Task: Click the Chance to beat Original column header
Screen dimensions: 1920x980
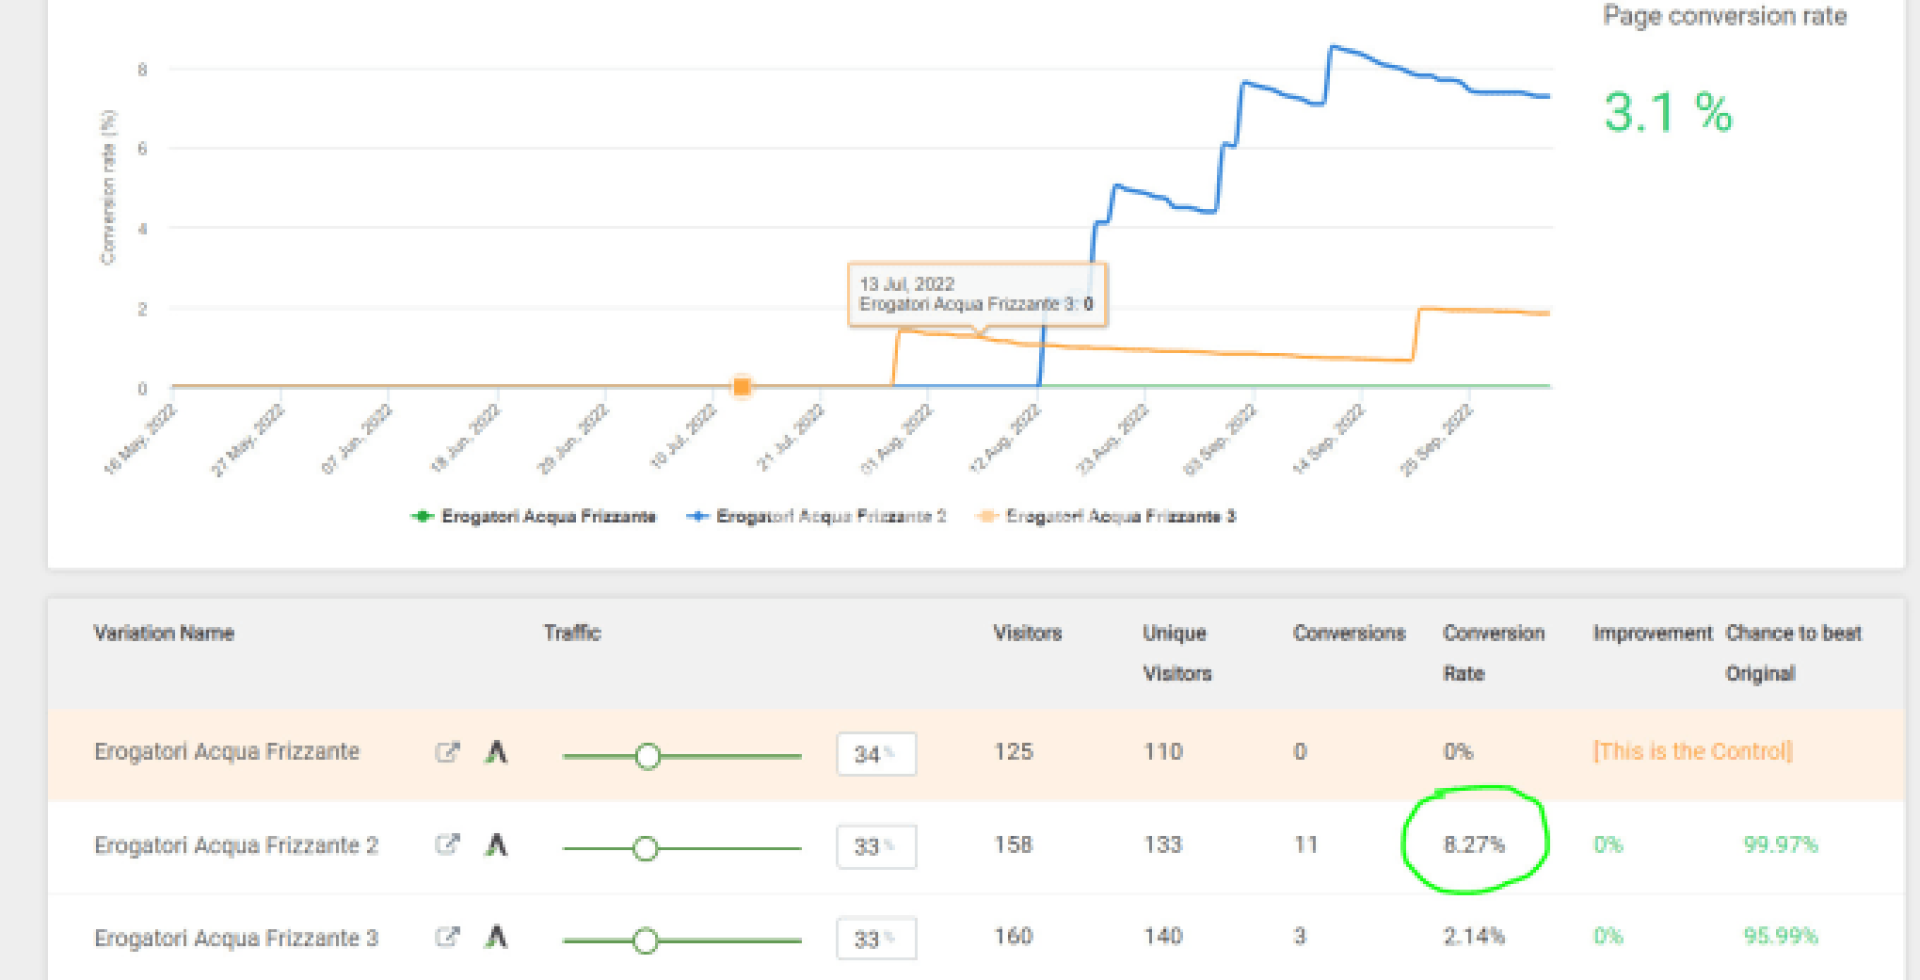Action: 1793,652
